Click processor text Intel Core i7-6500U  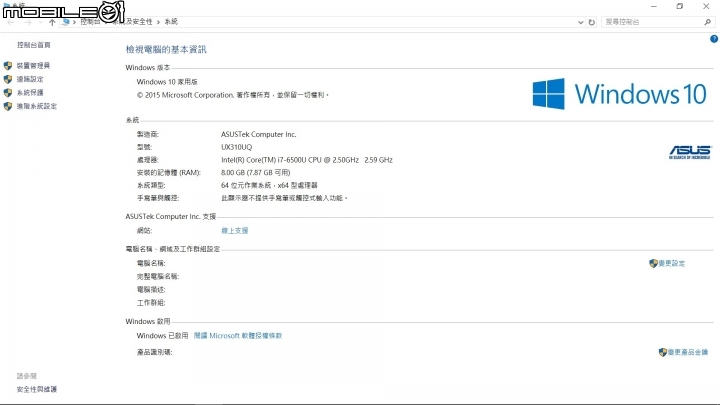pos(307,160)
